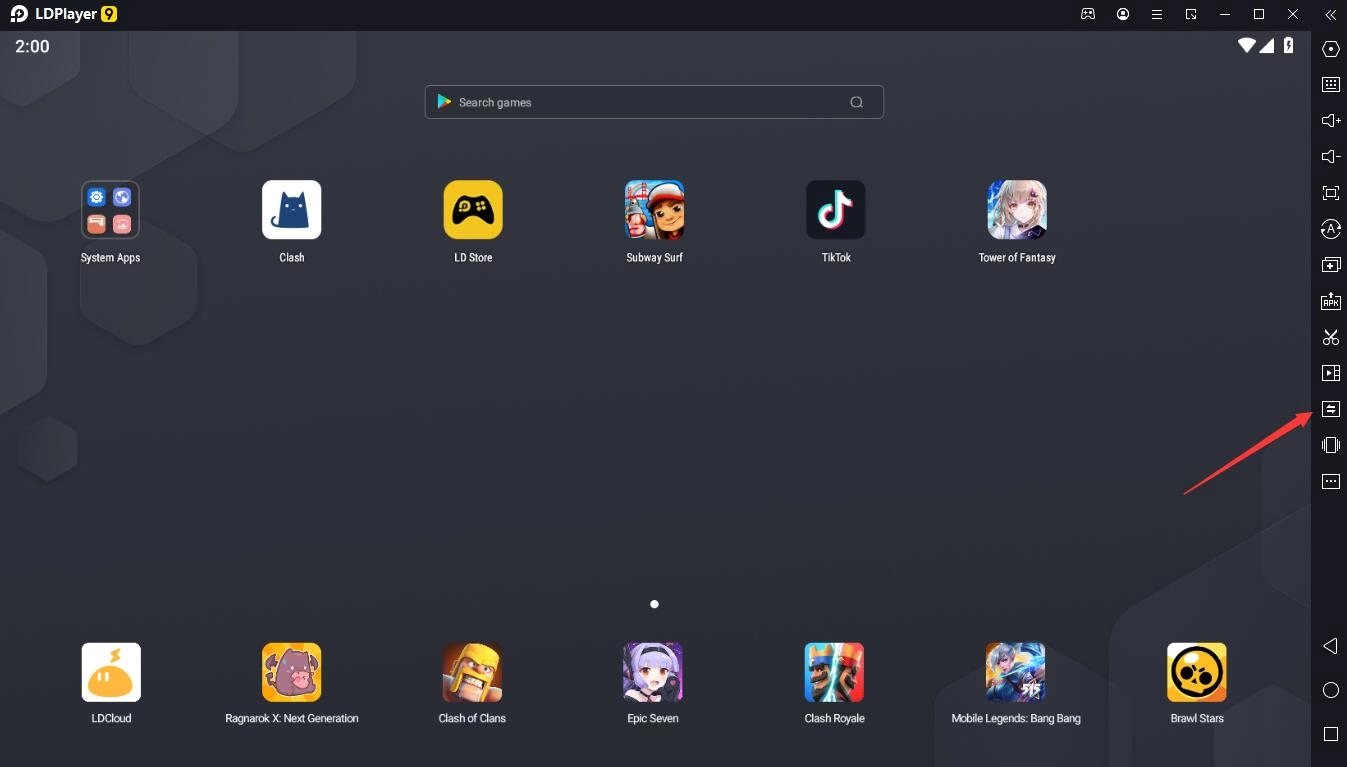Launch Mobile Legends: Bang Bang
Image resolution: width=1347 pixels, height=767 pixels.
tap(1015, 672)
